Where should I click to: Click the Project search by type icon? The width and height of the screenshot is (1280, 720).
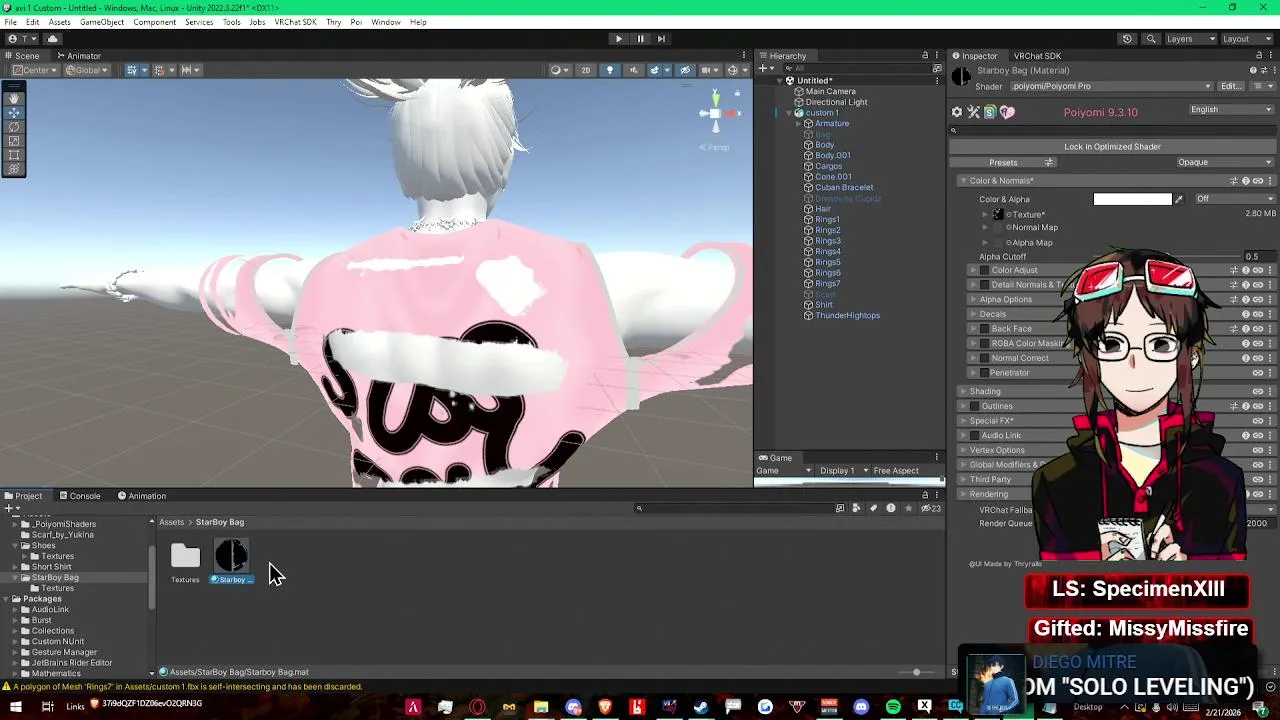point(856,508)
